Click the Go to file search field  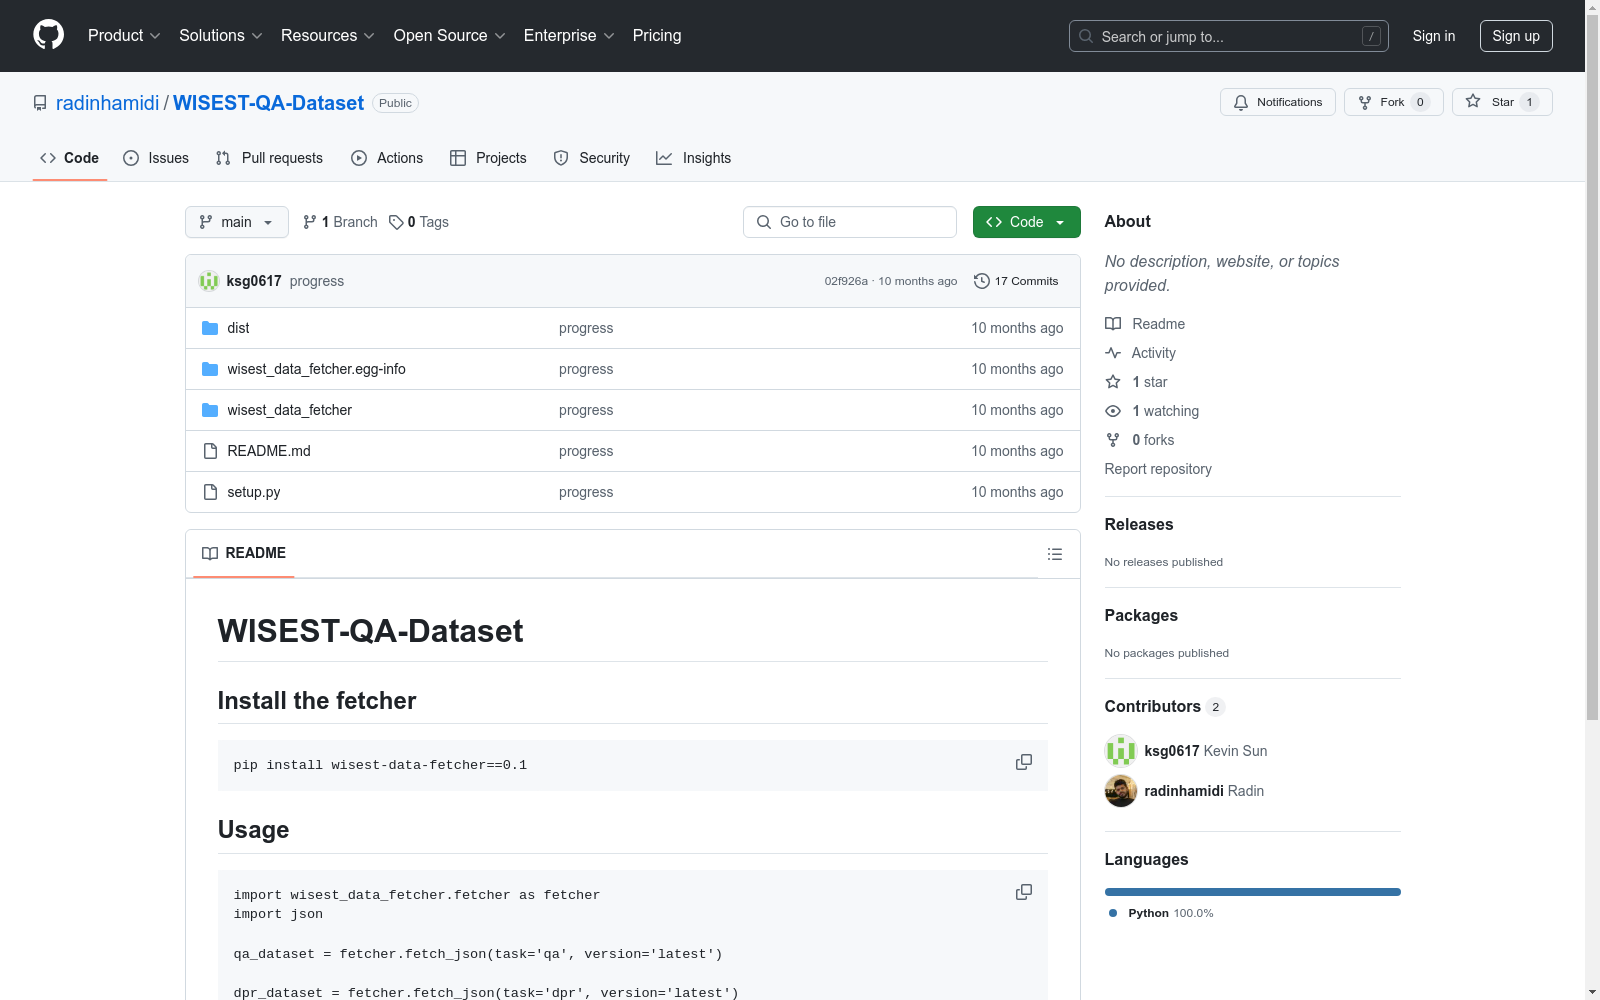850,222
